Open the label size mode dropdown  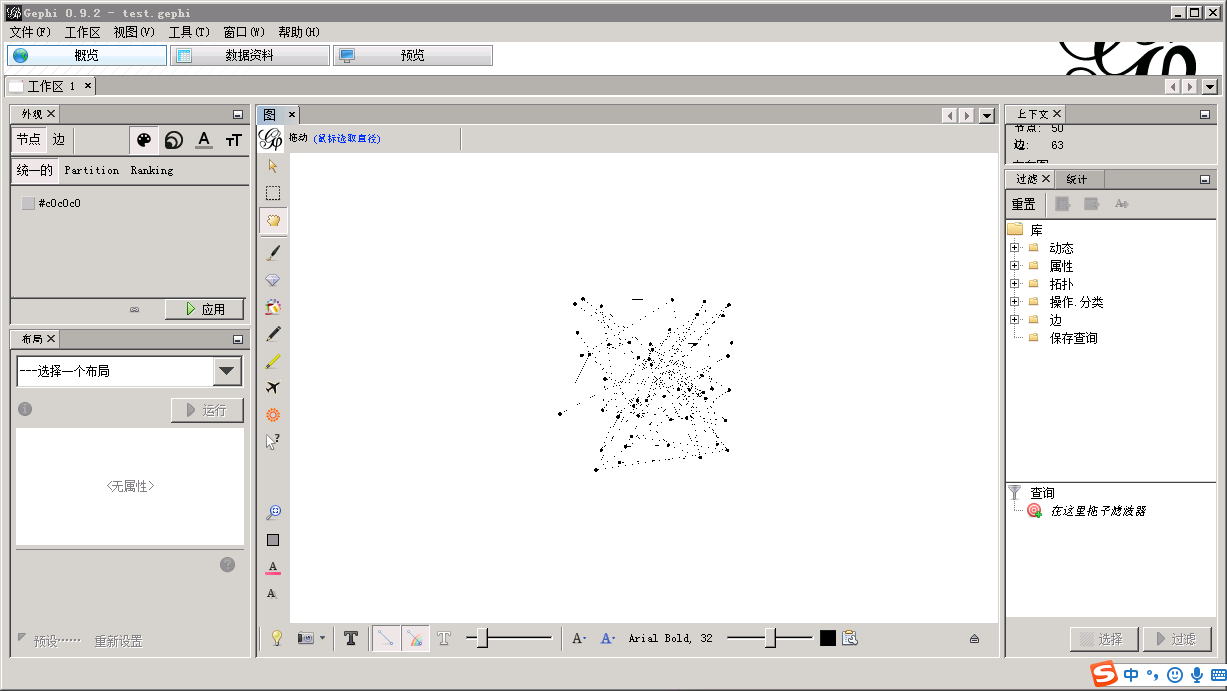[x=579, y=638]
